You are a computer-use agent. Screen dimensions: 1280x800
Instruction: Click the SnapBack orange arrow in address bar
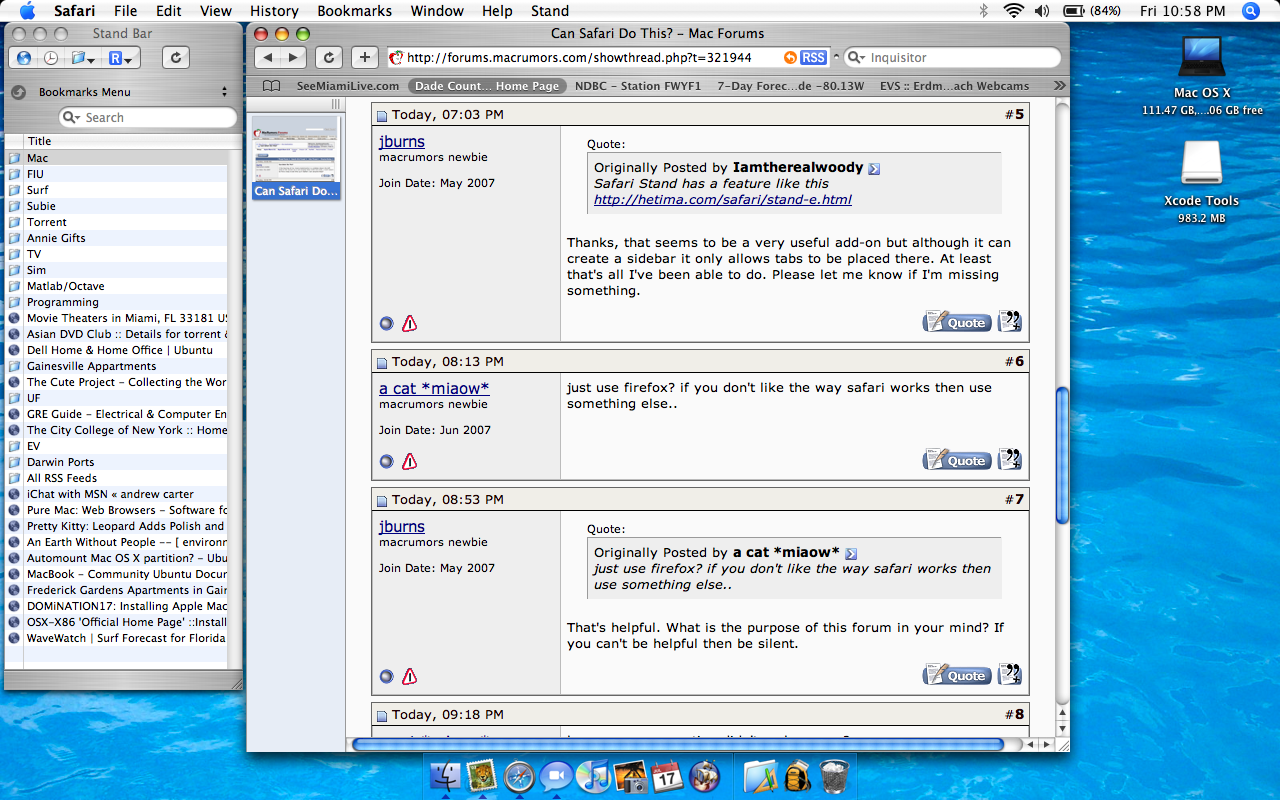(x=791, y=58)
